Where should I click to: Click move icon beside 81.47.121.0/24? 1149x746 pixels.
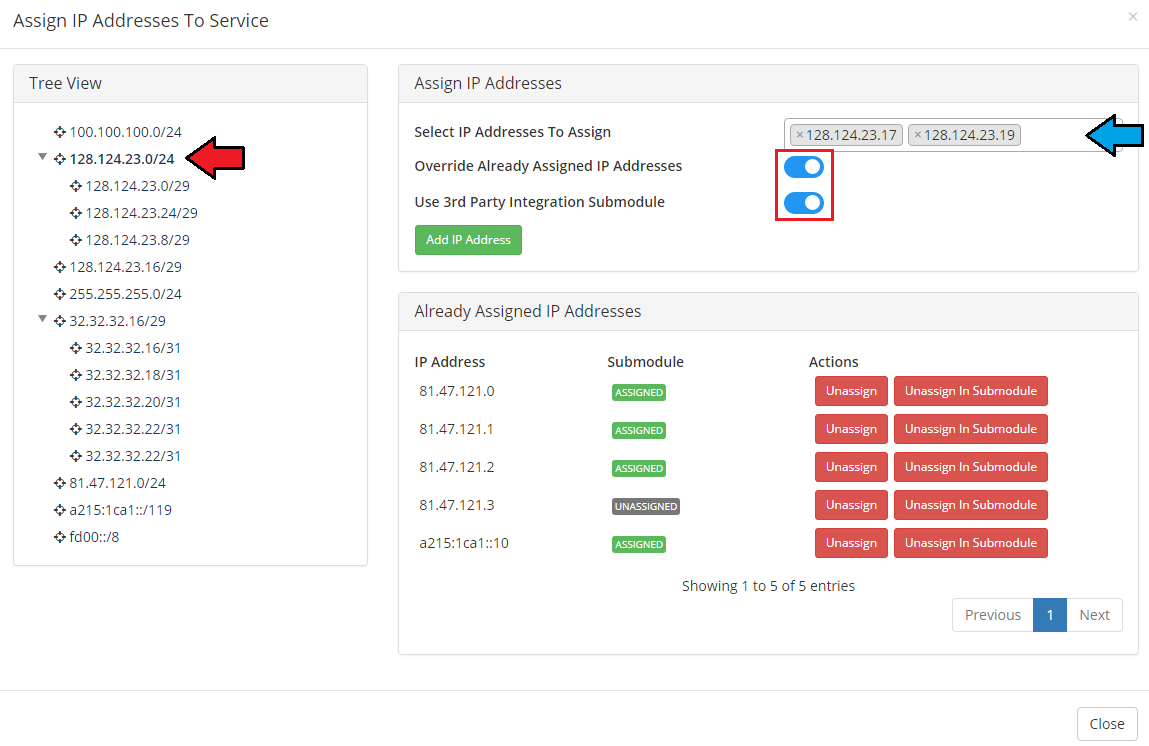point(59,483)
